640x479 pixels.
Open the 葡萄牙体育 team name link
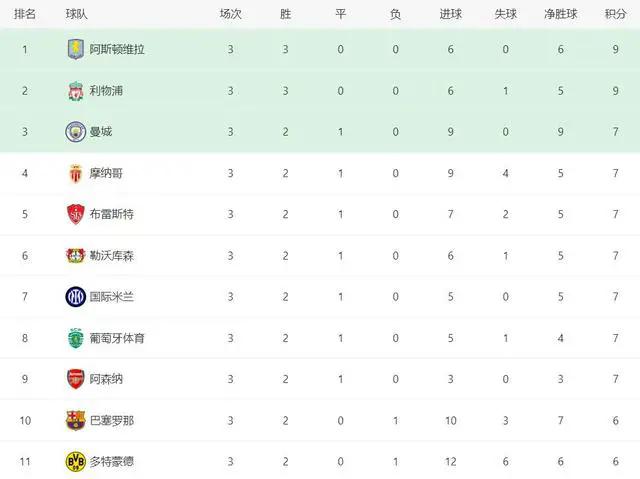(117, 338)
